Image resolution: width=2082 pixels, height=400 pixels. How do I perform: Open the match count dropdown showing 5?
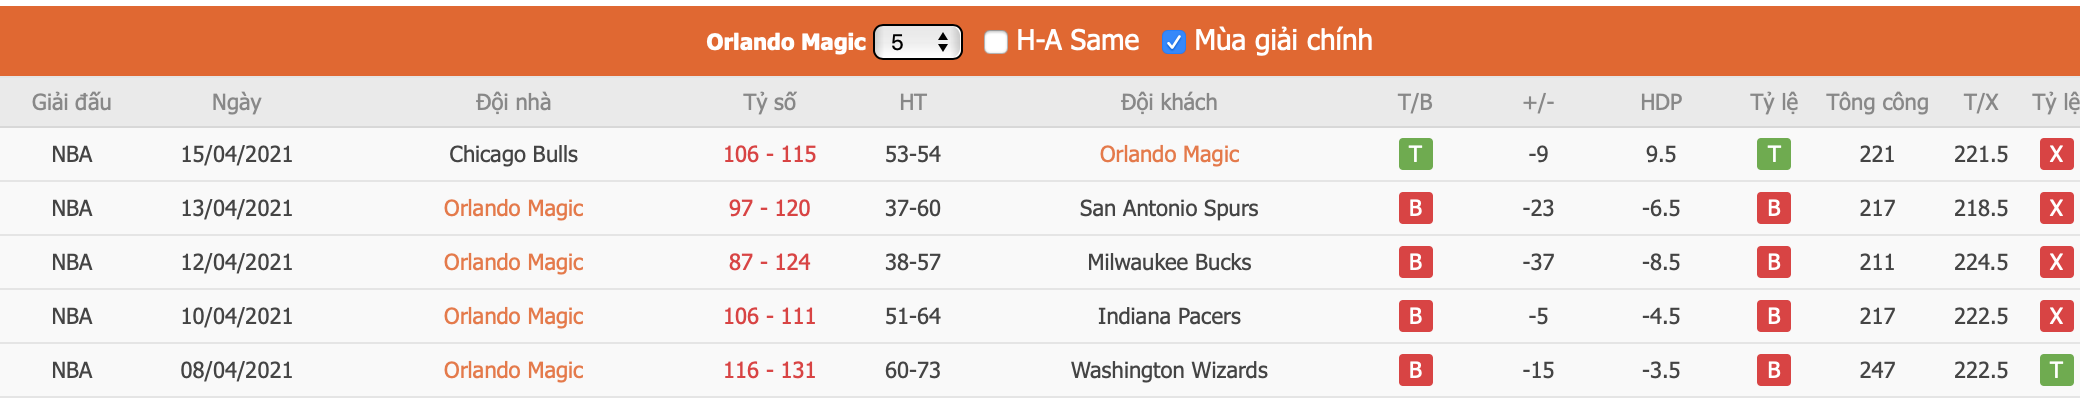917,42
